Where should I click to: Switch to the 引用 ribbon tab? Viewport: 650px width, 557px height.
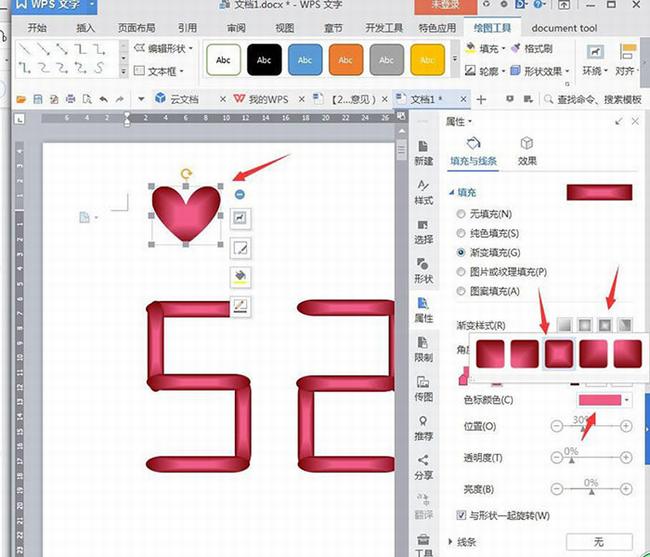click(187, 28)
